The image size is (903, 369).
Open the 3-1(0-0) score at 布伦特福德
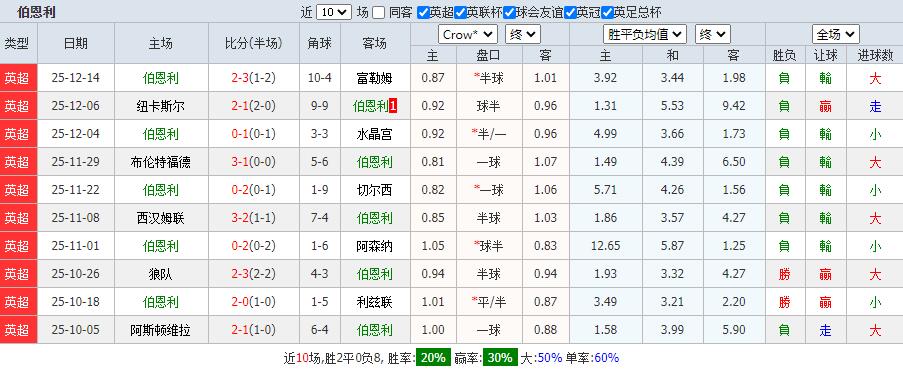[x=253, y=162]
